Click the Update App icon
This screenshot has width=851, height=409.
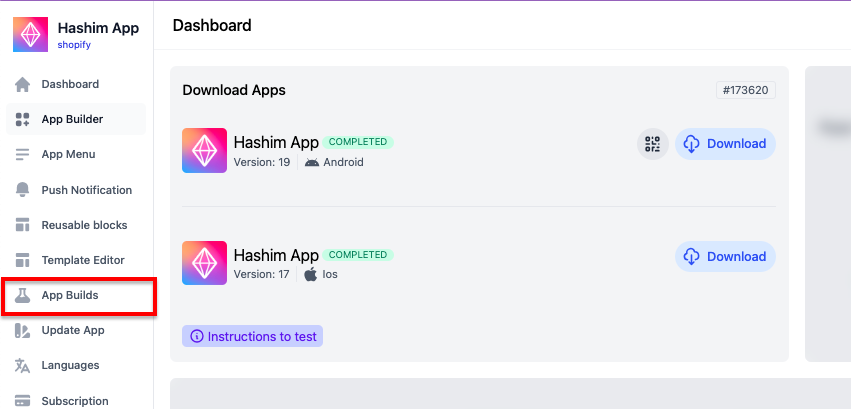(22, 330)
